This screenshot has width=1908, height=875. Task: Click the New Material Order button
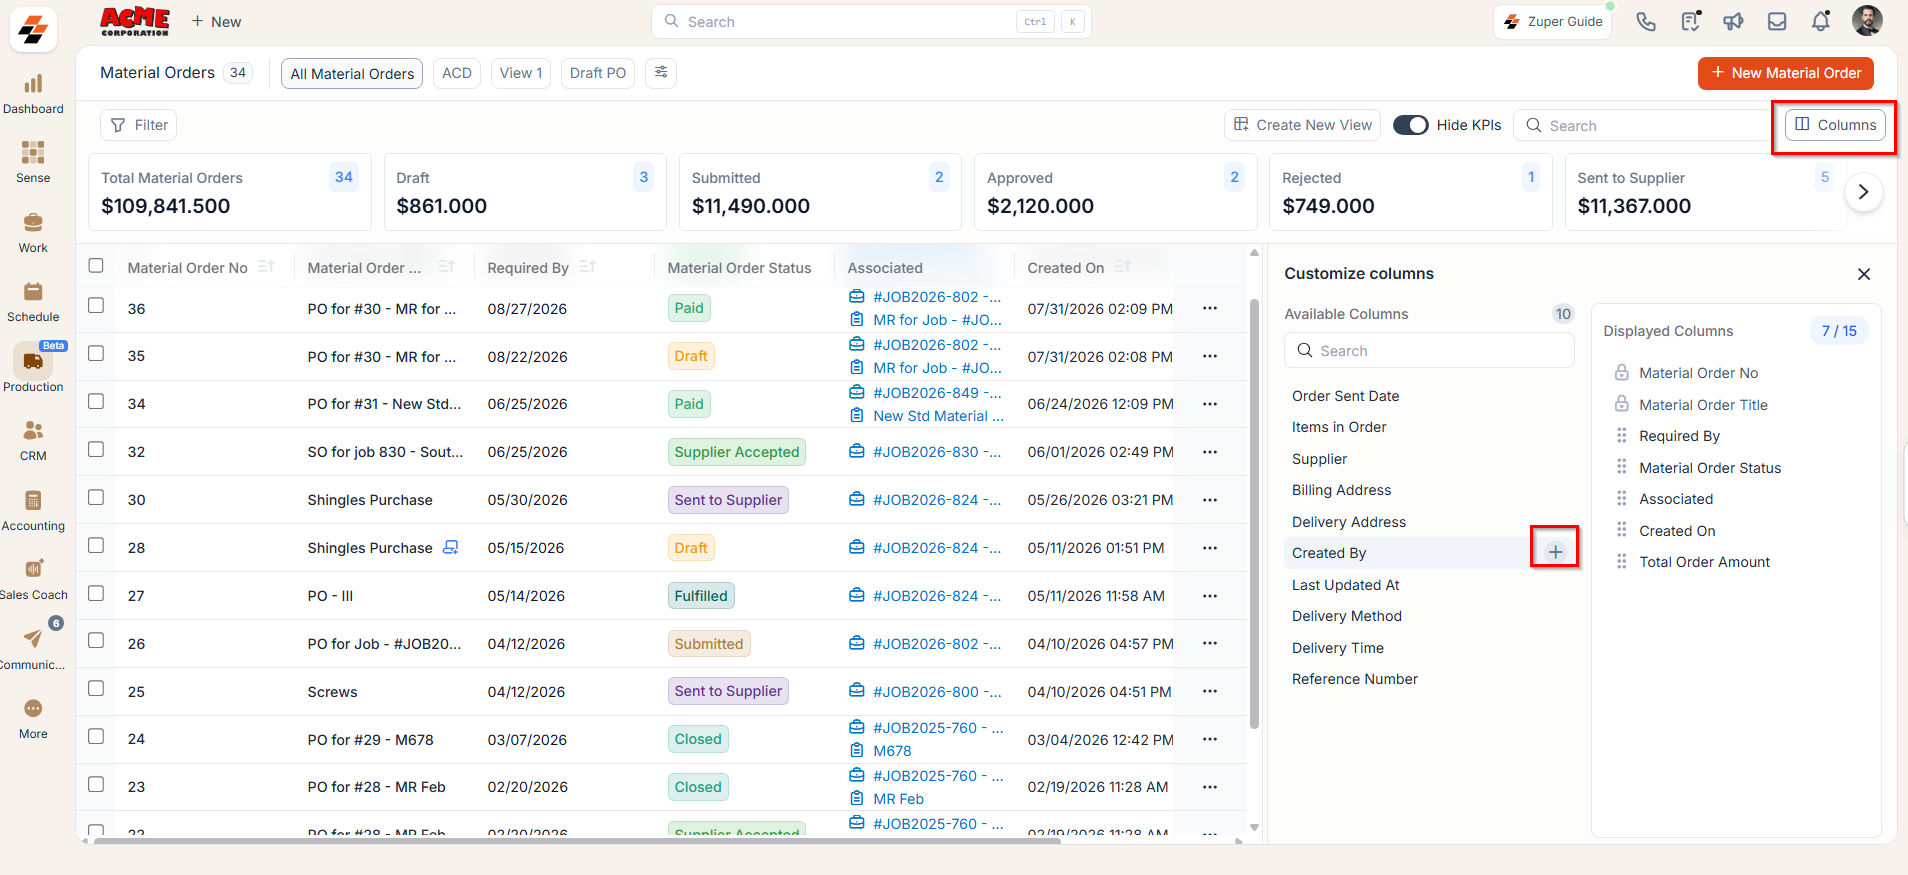tap(1785, 73)
